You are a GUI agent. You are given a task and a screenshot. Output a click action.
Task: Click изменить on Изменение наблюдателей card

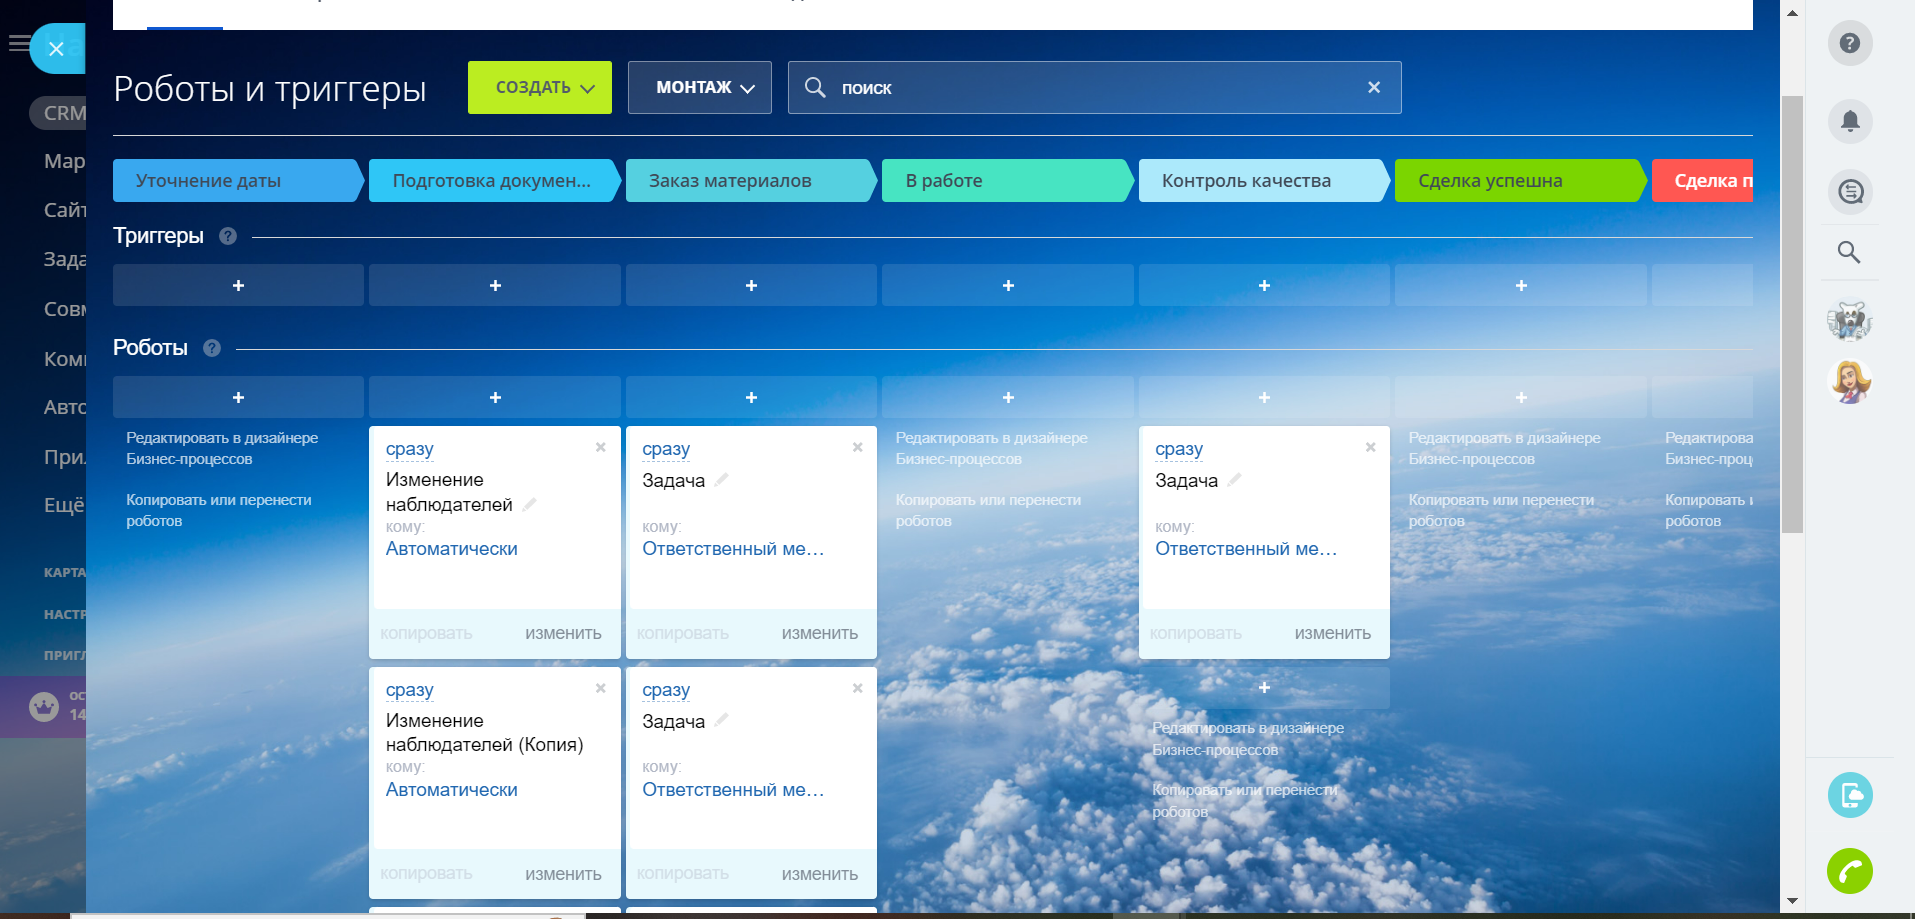[563, 633]
